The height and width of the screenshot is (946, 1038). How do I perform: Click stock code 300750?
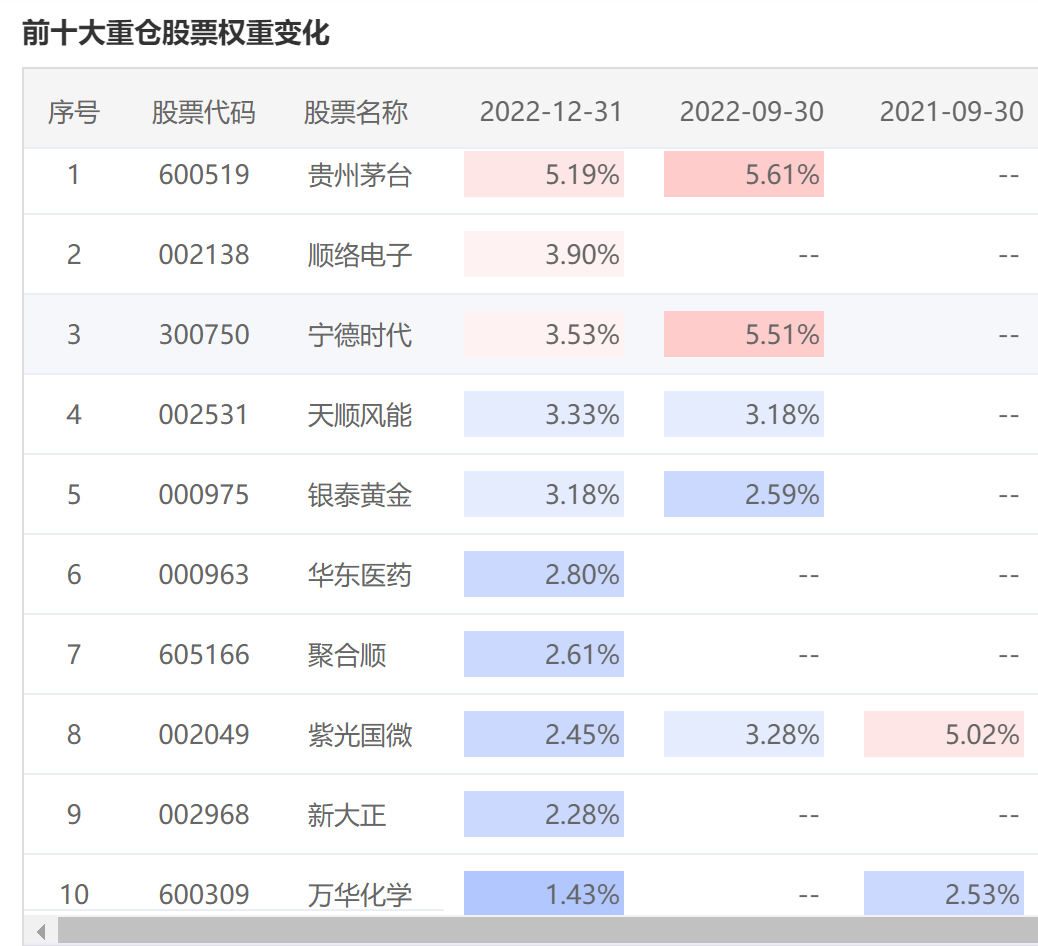pos(204,335)
